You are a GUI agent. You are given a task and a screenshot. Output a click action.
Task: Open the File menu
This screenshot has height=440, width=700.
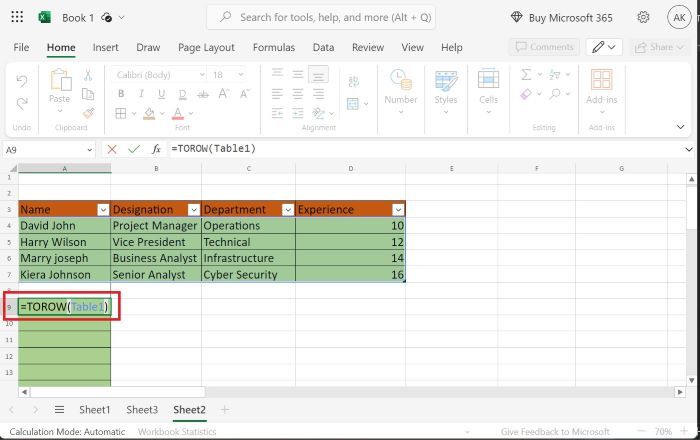(x=21, y=47)
